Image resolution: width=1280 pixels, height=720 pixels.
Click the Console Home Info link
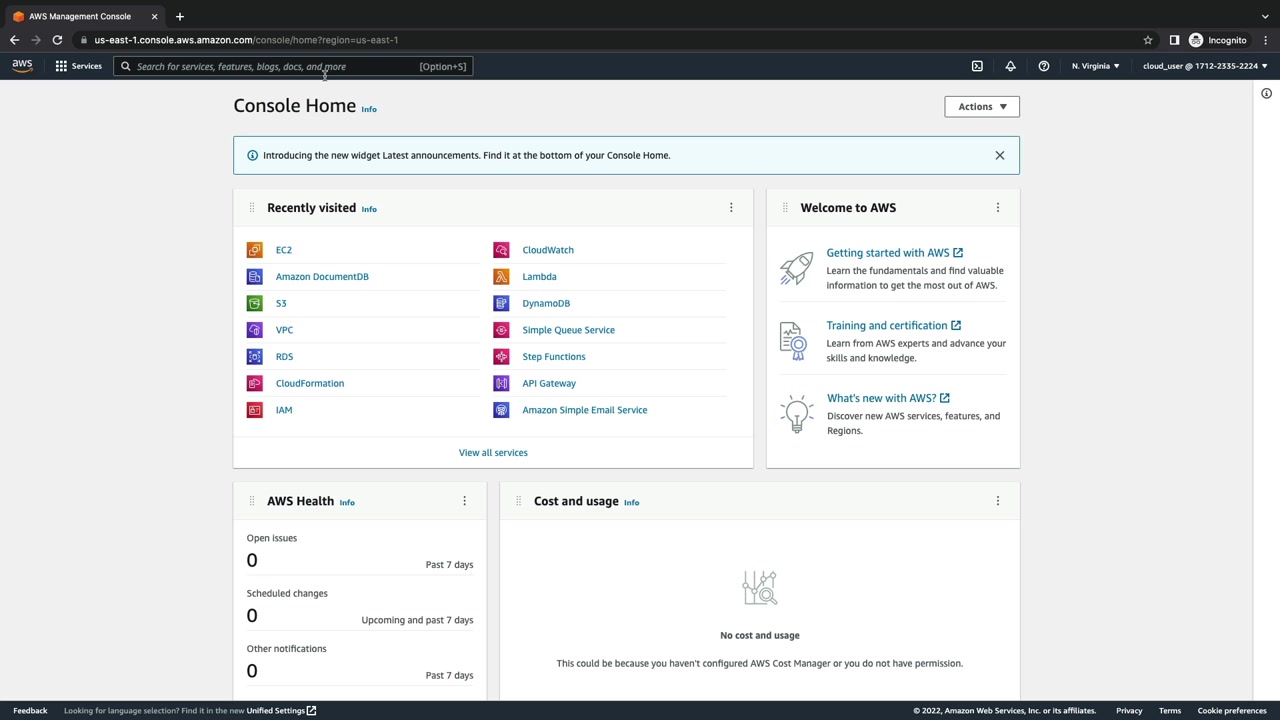(369, 109)
